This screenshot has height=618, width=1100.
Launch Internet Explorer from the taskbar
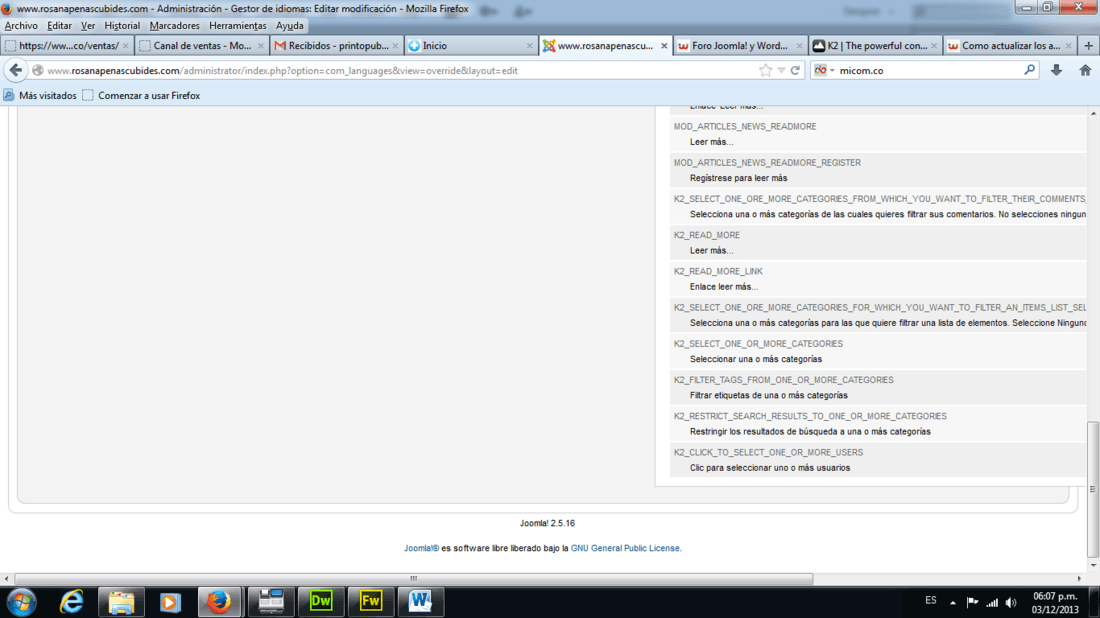(x=72, y=602)
